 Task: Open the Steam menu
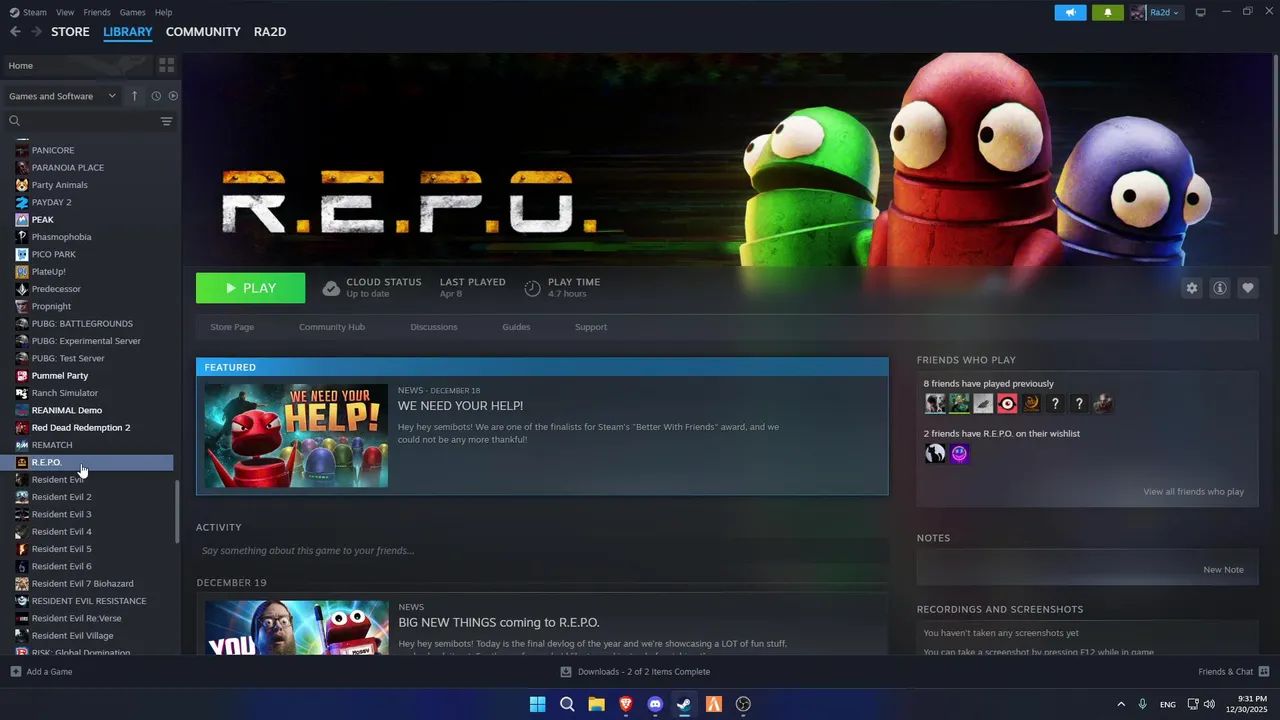(27, 12)
